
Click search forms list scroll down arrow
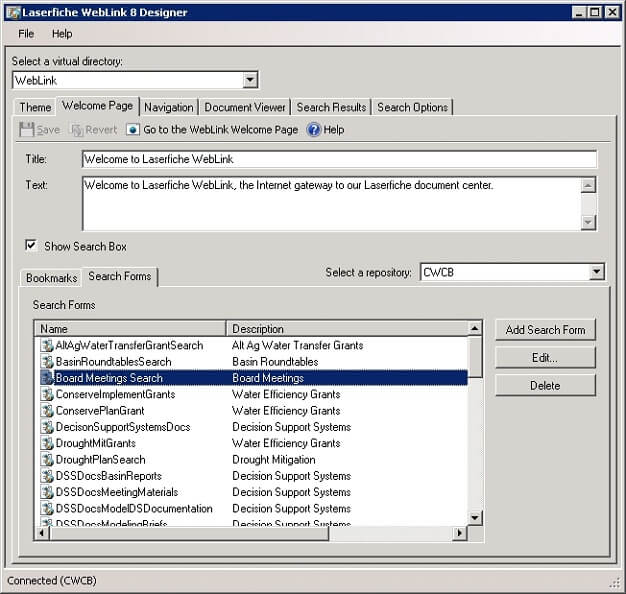pos(475,518)
